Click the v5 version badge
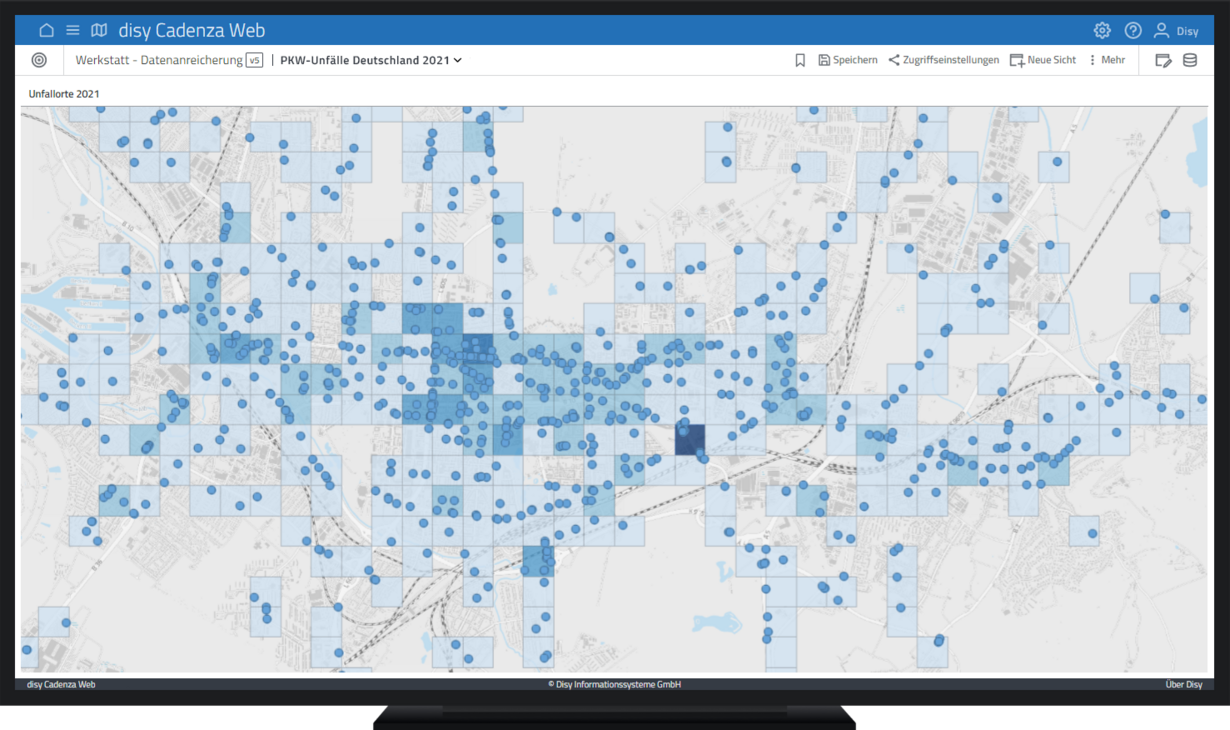This screenshot has height=730, width=1230. 254,60
